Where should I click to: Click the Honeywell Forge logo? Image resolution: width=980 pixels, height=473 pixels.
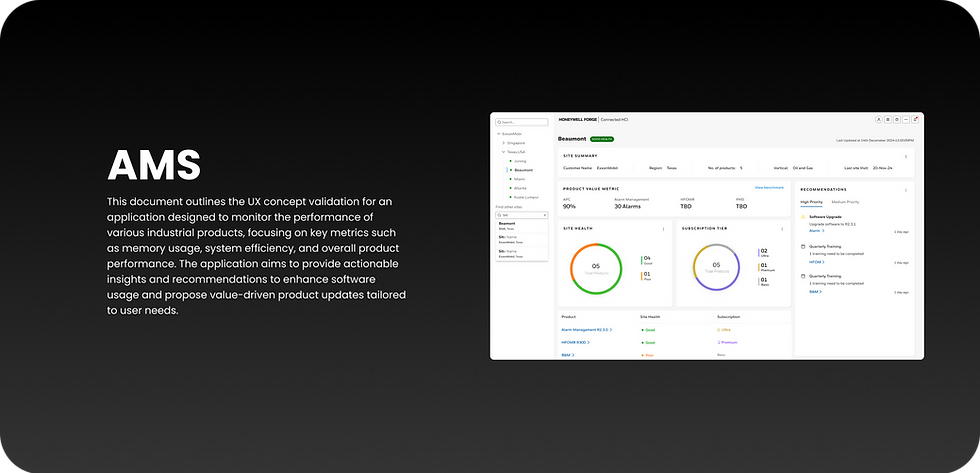click(578, 119)
